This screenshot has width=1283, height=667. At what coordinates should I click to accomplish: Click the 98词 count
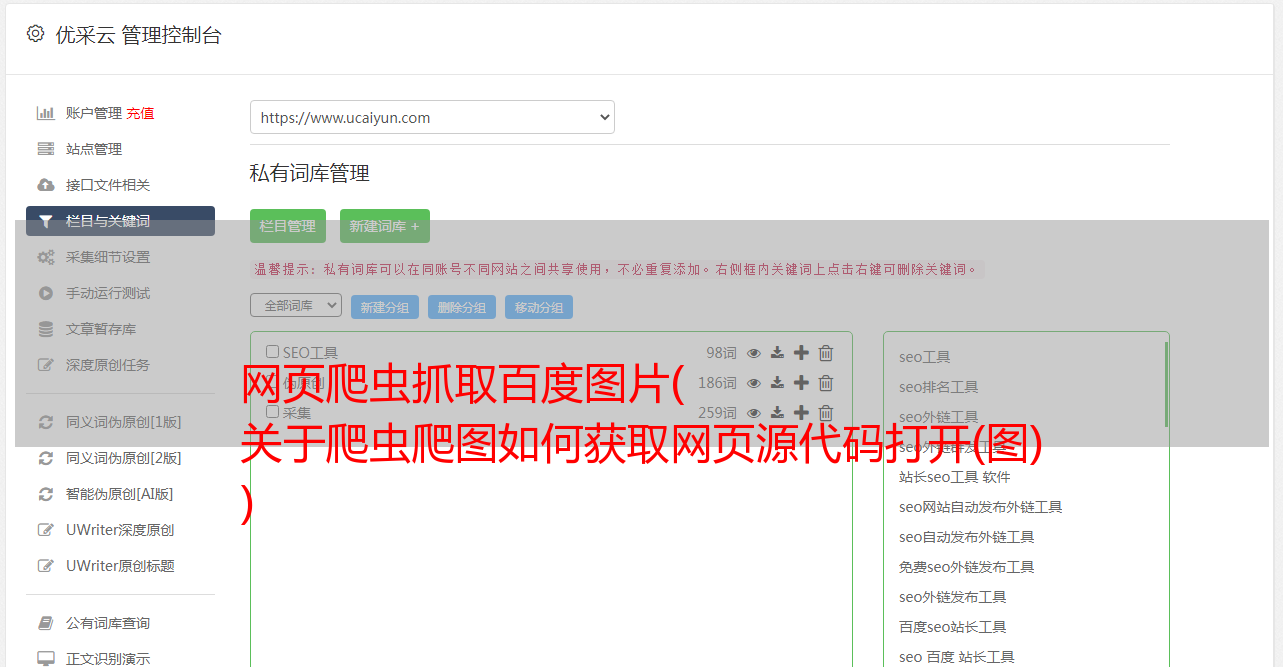click(x=721, y=353)
